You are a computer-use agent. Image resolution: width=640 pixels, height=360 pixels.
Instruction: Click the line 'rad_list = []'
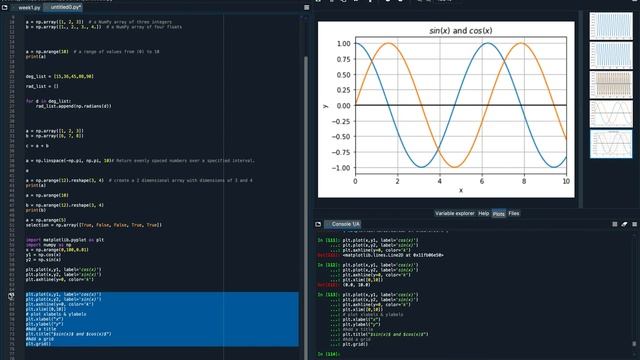point(42,86)
